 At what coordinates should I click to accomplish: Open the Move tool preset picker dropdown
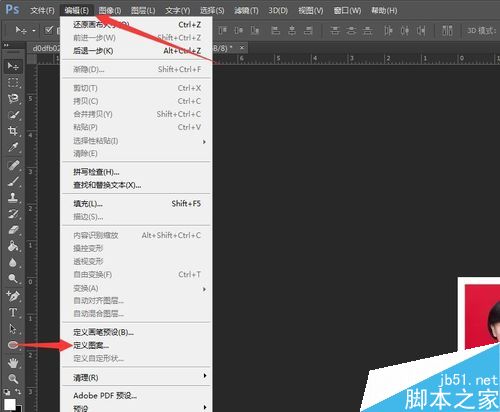(x=34, y=31)
